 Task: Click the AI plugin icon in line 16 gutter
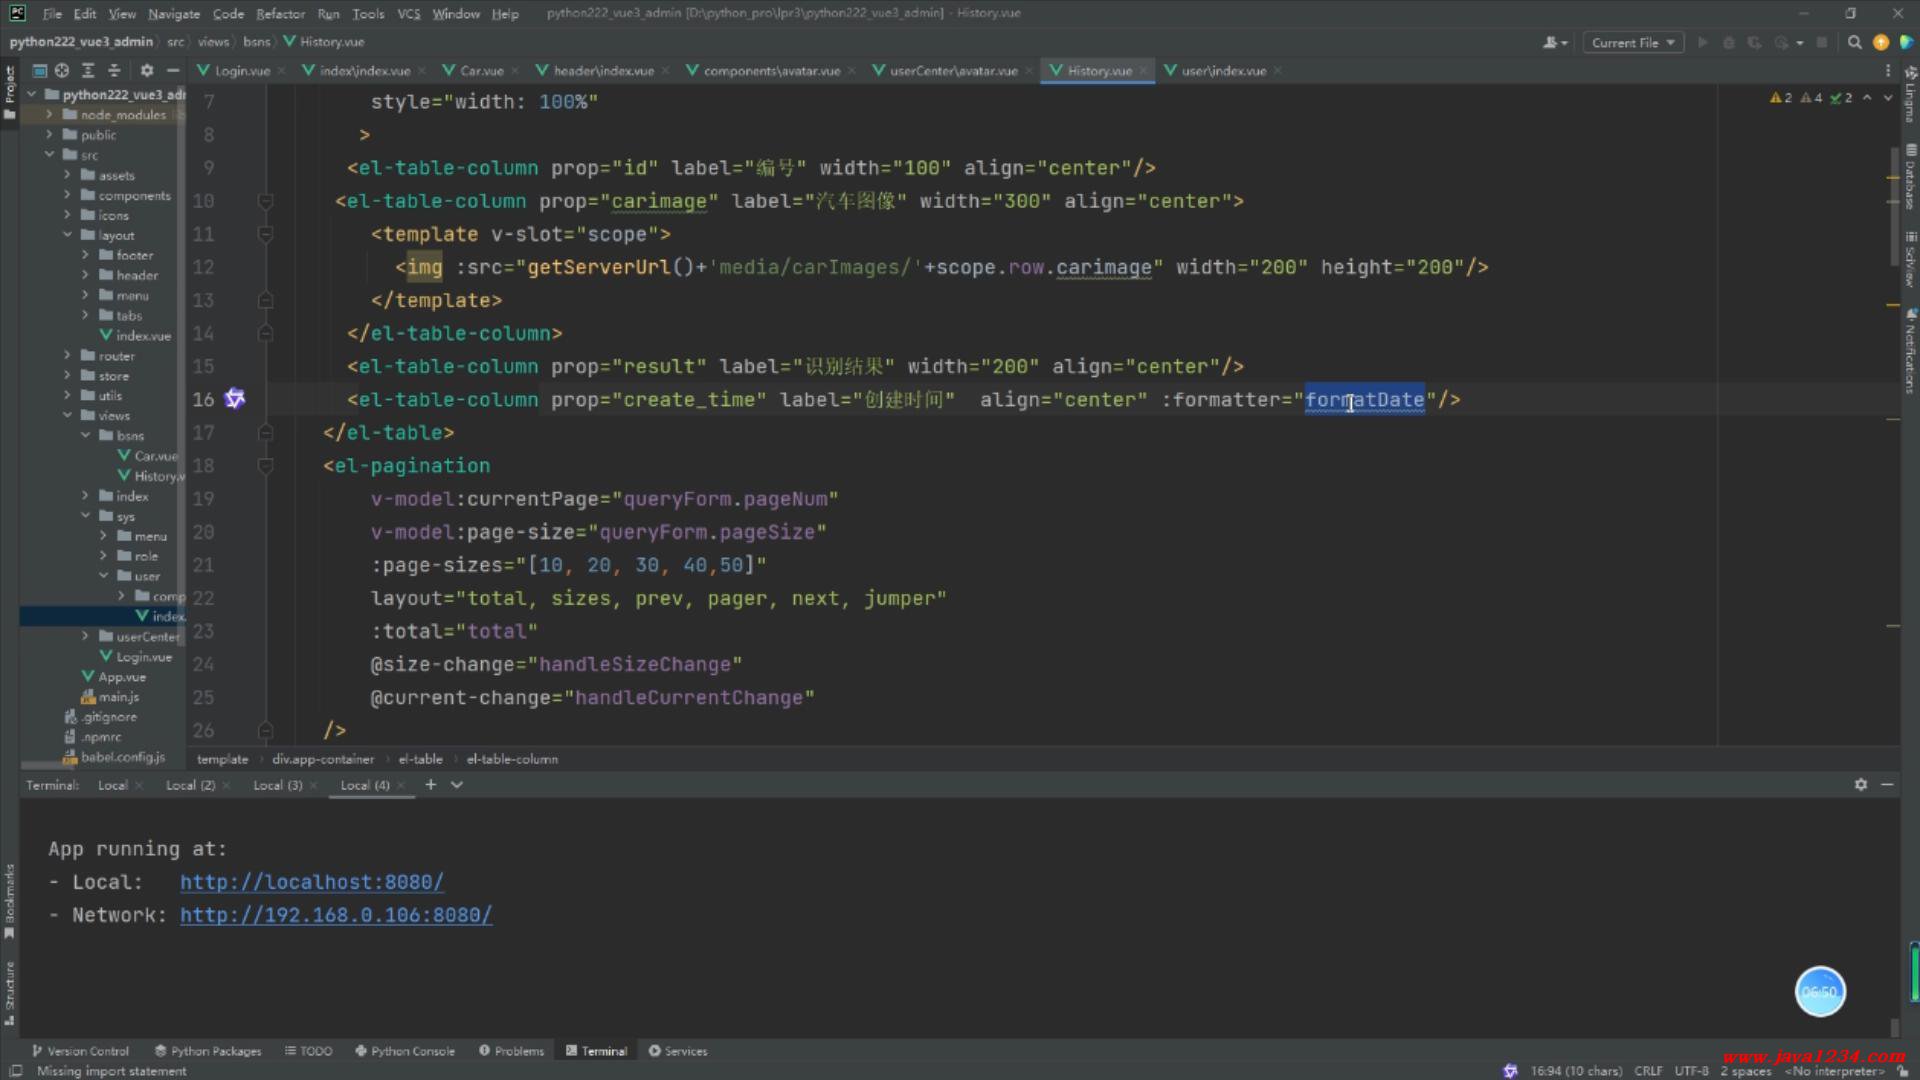pyautogui.click(x=234, y=399)
